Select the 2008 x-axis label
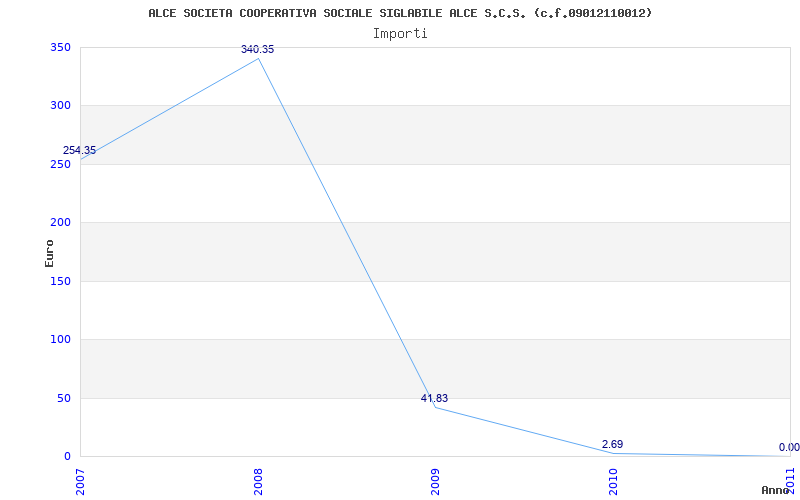The image size is (800, 500). pyautogui.click(x=258, y=482)
